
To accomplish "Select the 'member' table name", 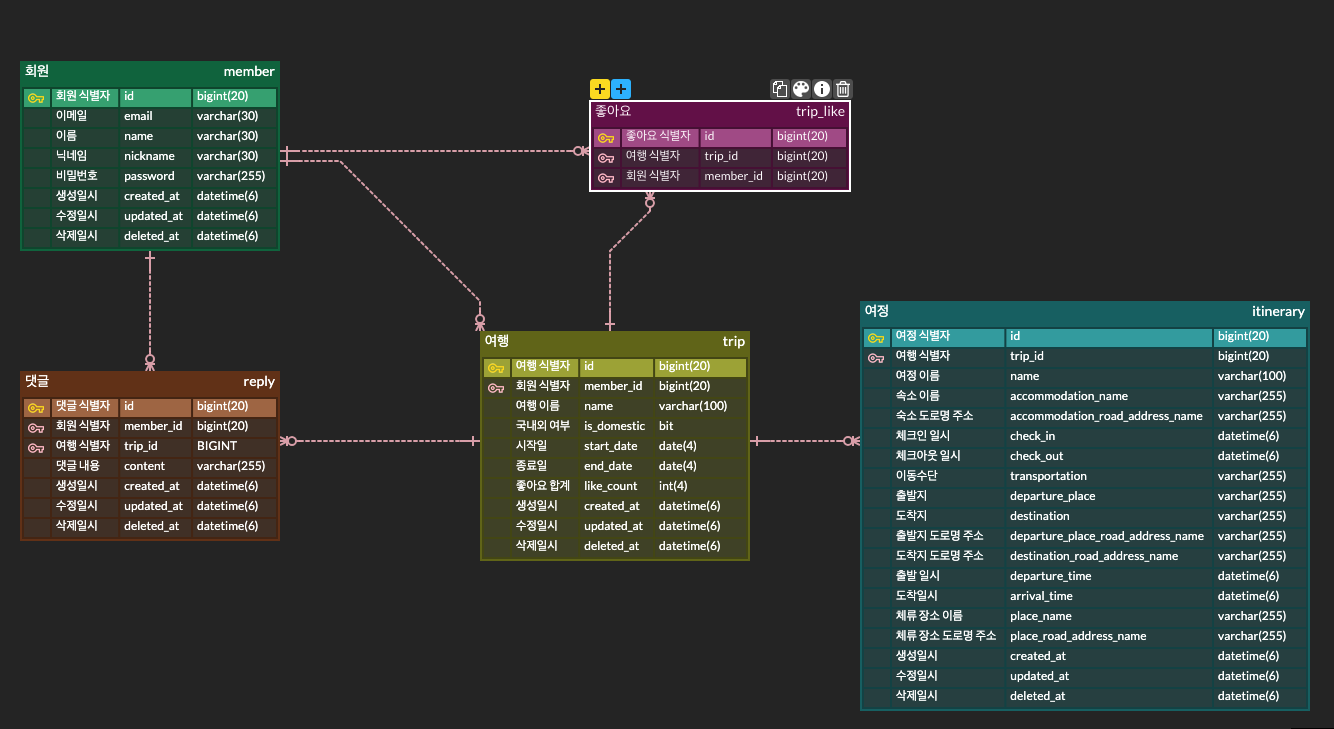I will click(249, 72).
